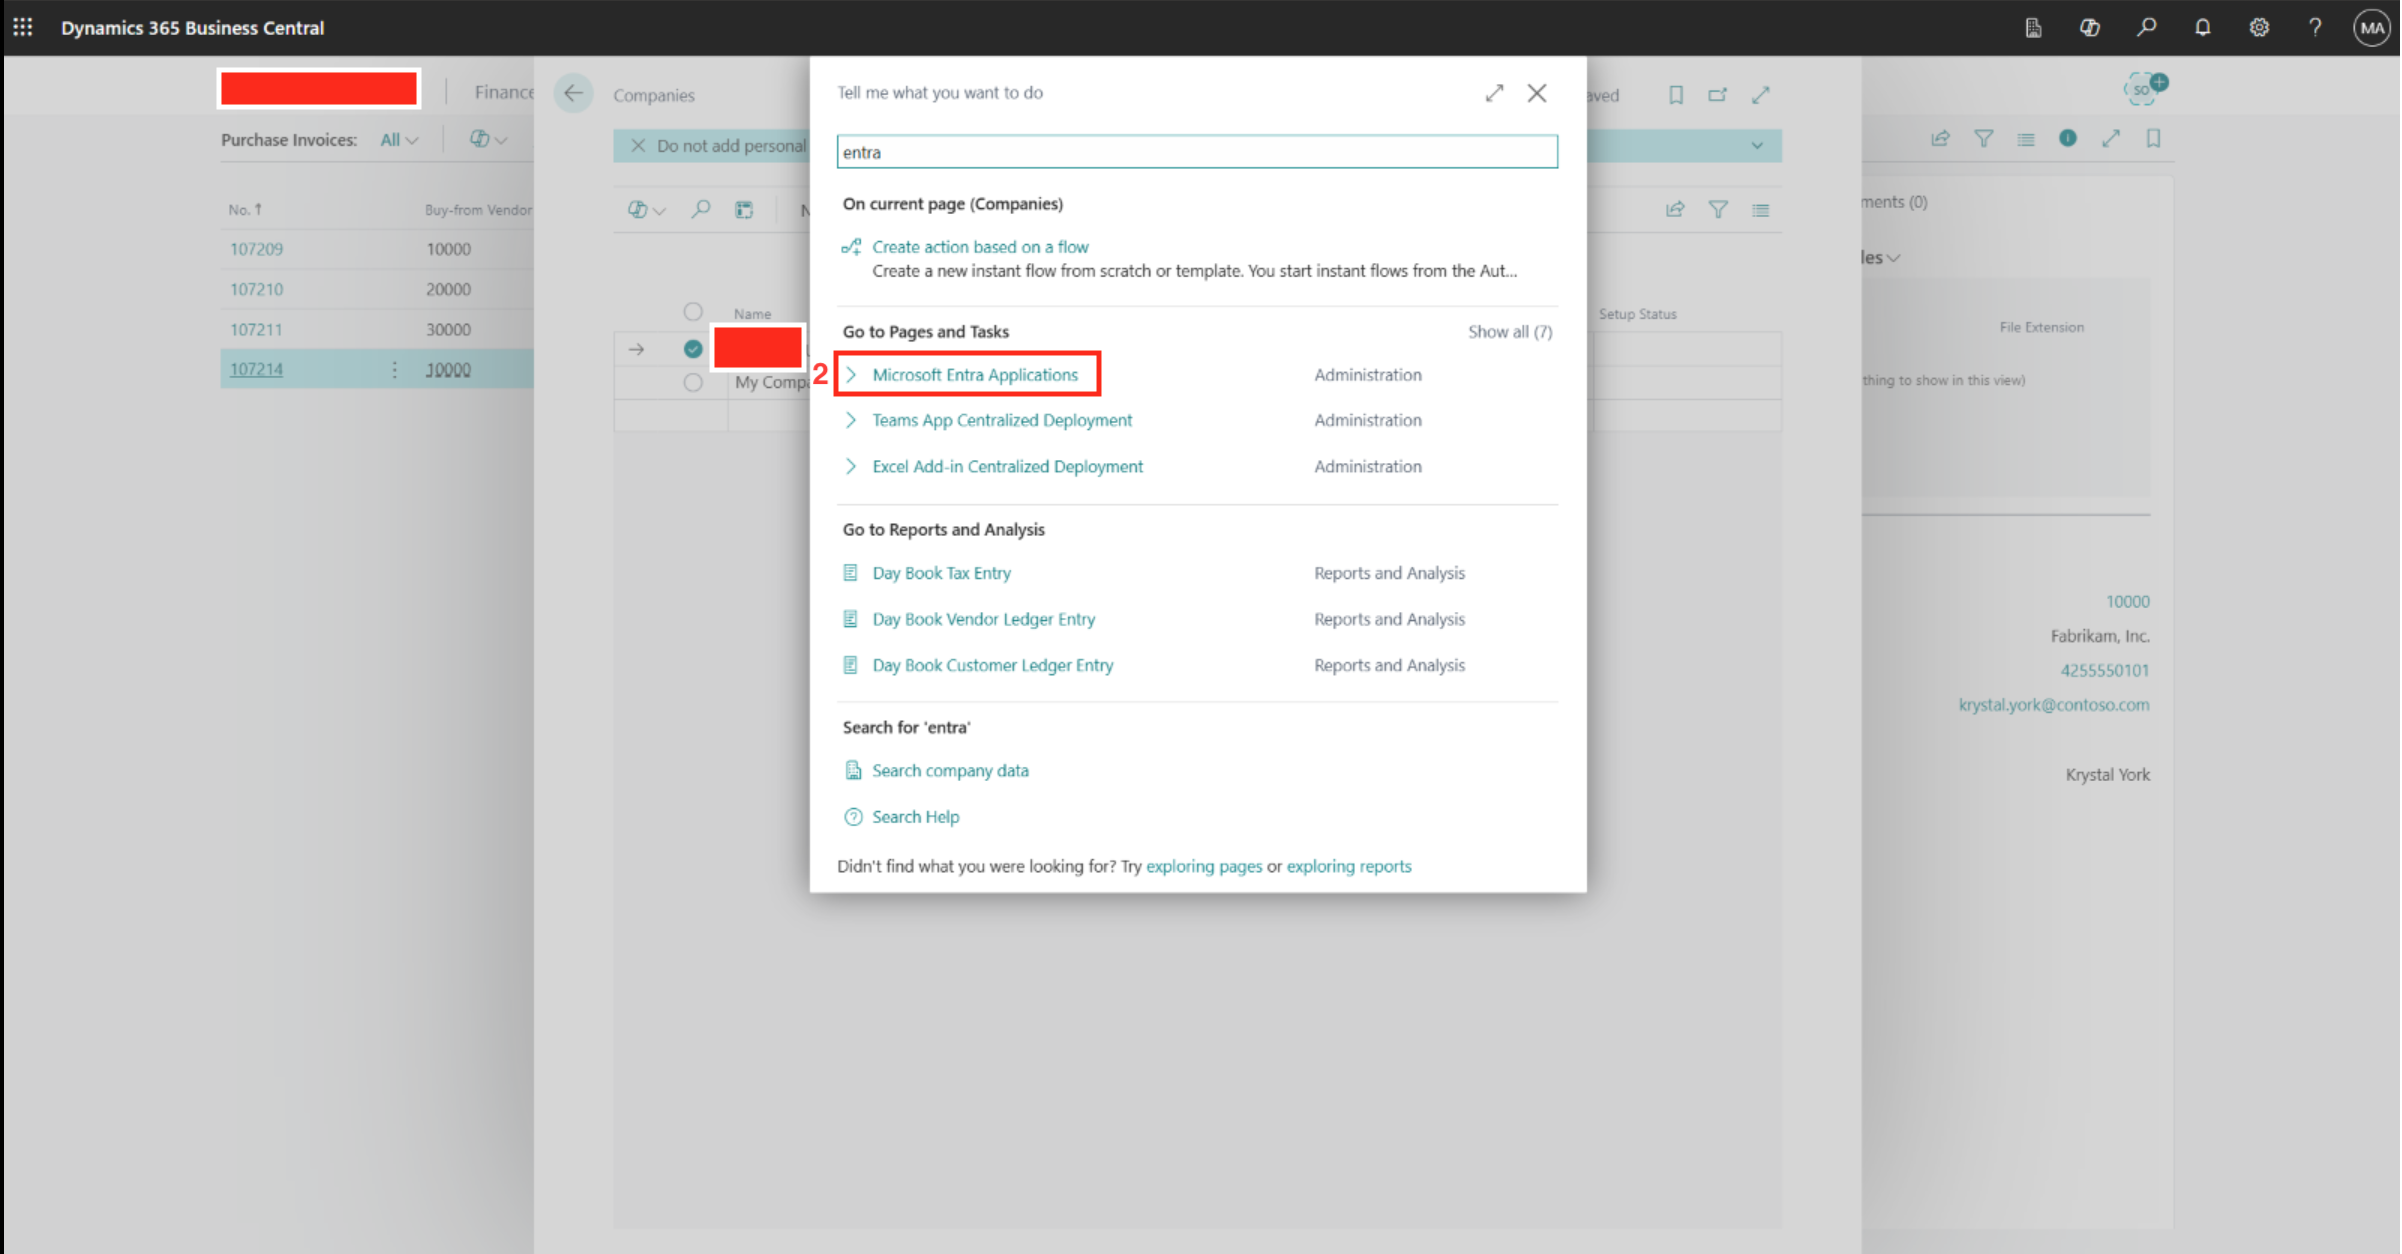The width and height of the screenshot is (2402, 1254).
Task: Open the Purchase Invoices All filter dropdown
Action: click(x=398, y=140)
